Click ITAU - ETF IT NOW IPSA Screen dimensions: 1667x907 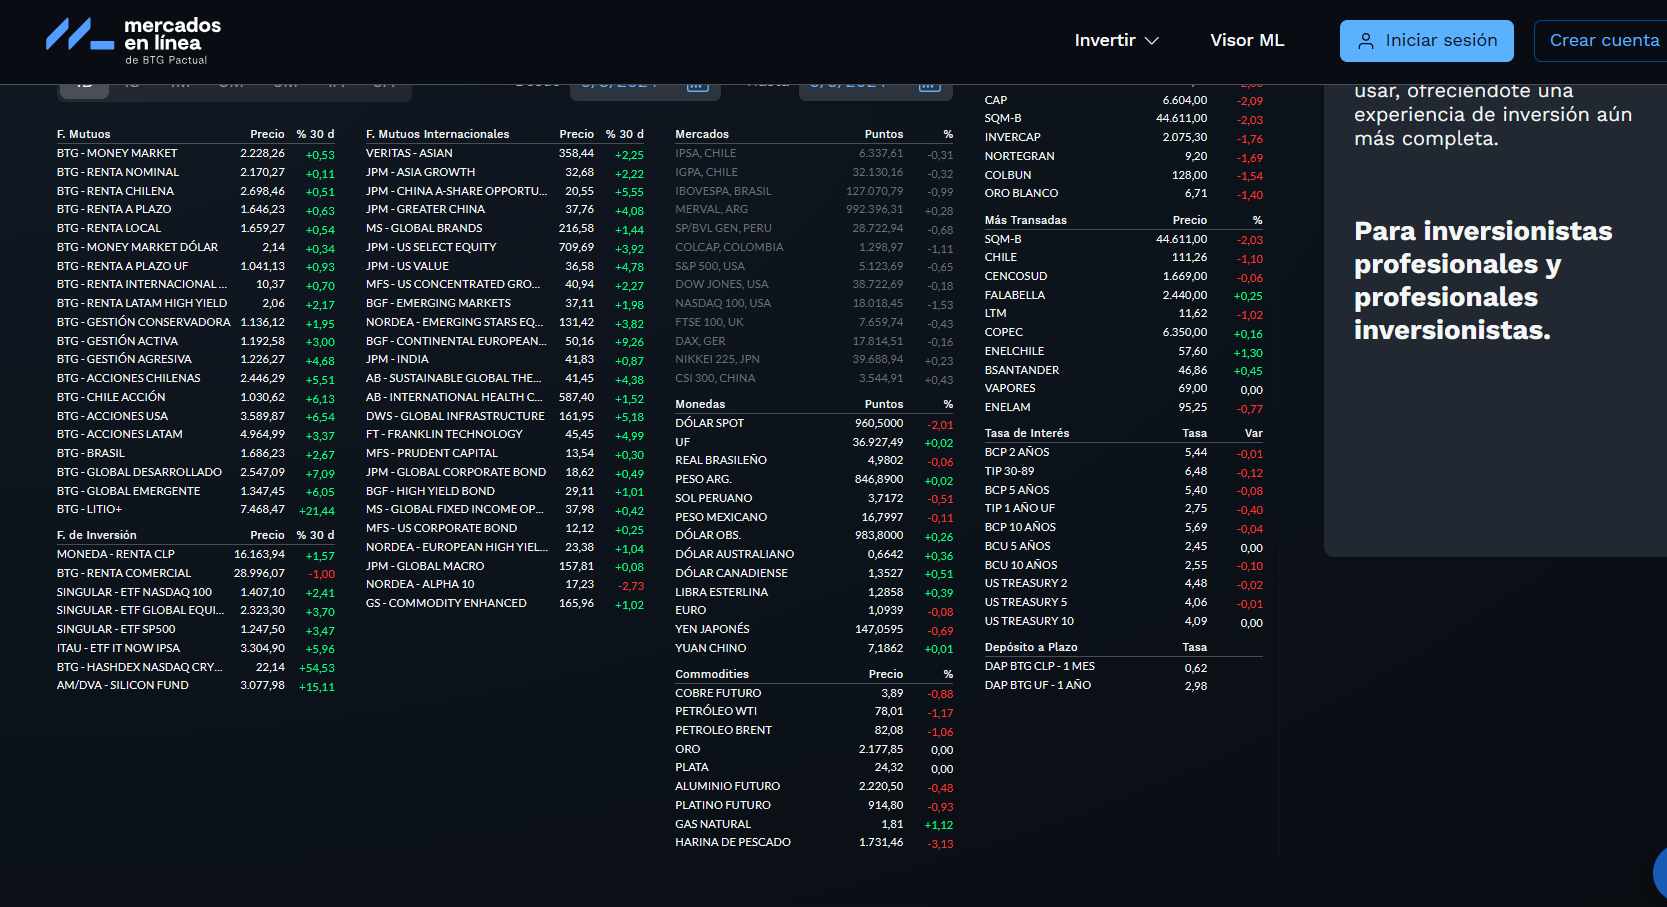coord(196,648)
